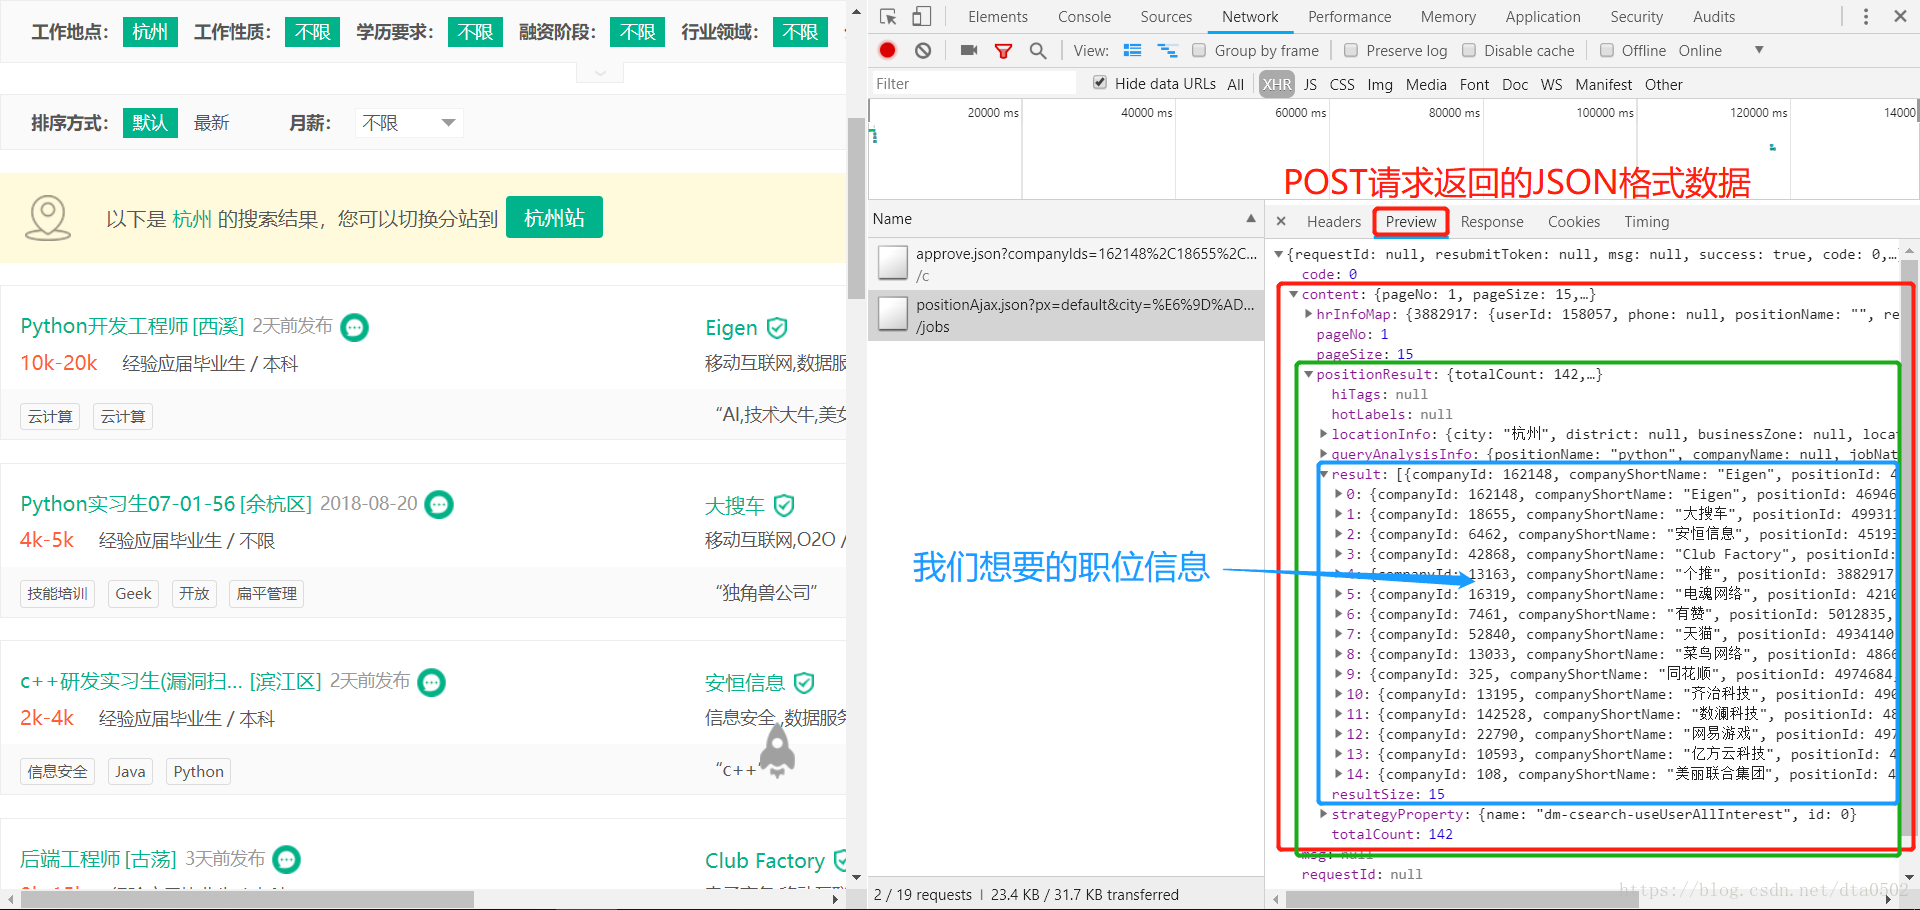Show overview view icon
Screen dimensions: 1920x910
point(1167,50)
